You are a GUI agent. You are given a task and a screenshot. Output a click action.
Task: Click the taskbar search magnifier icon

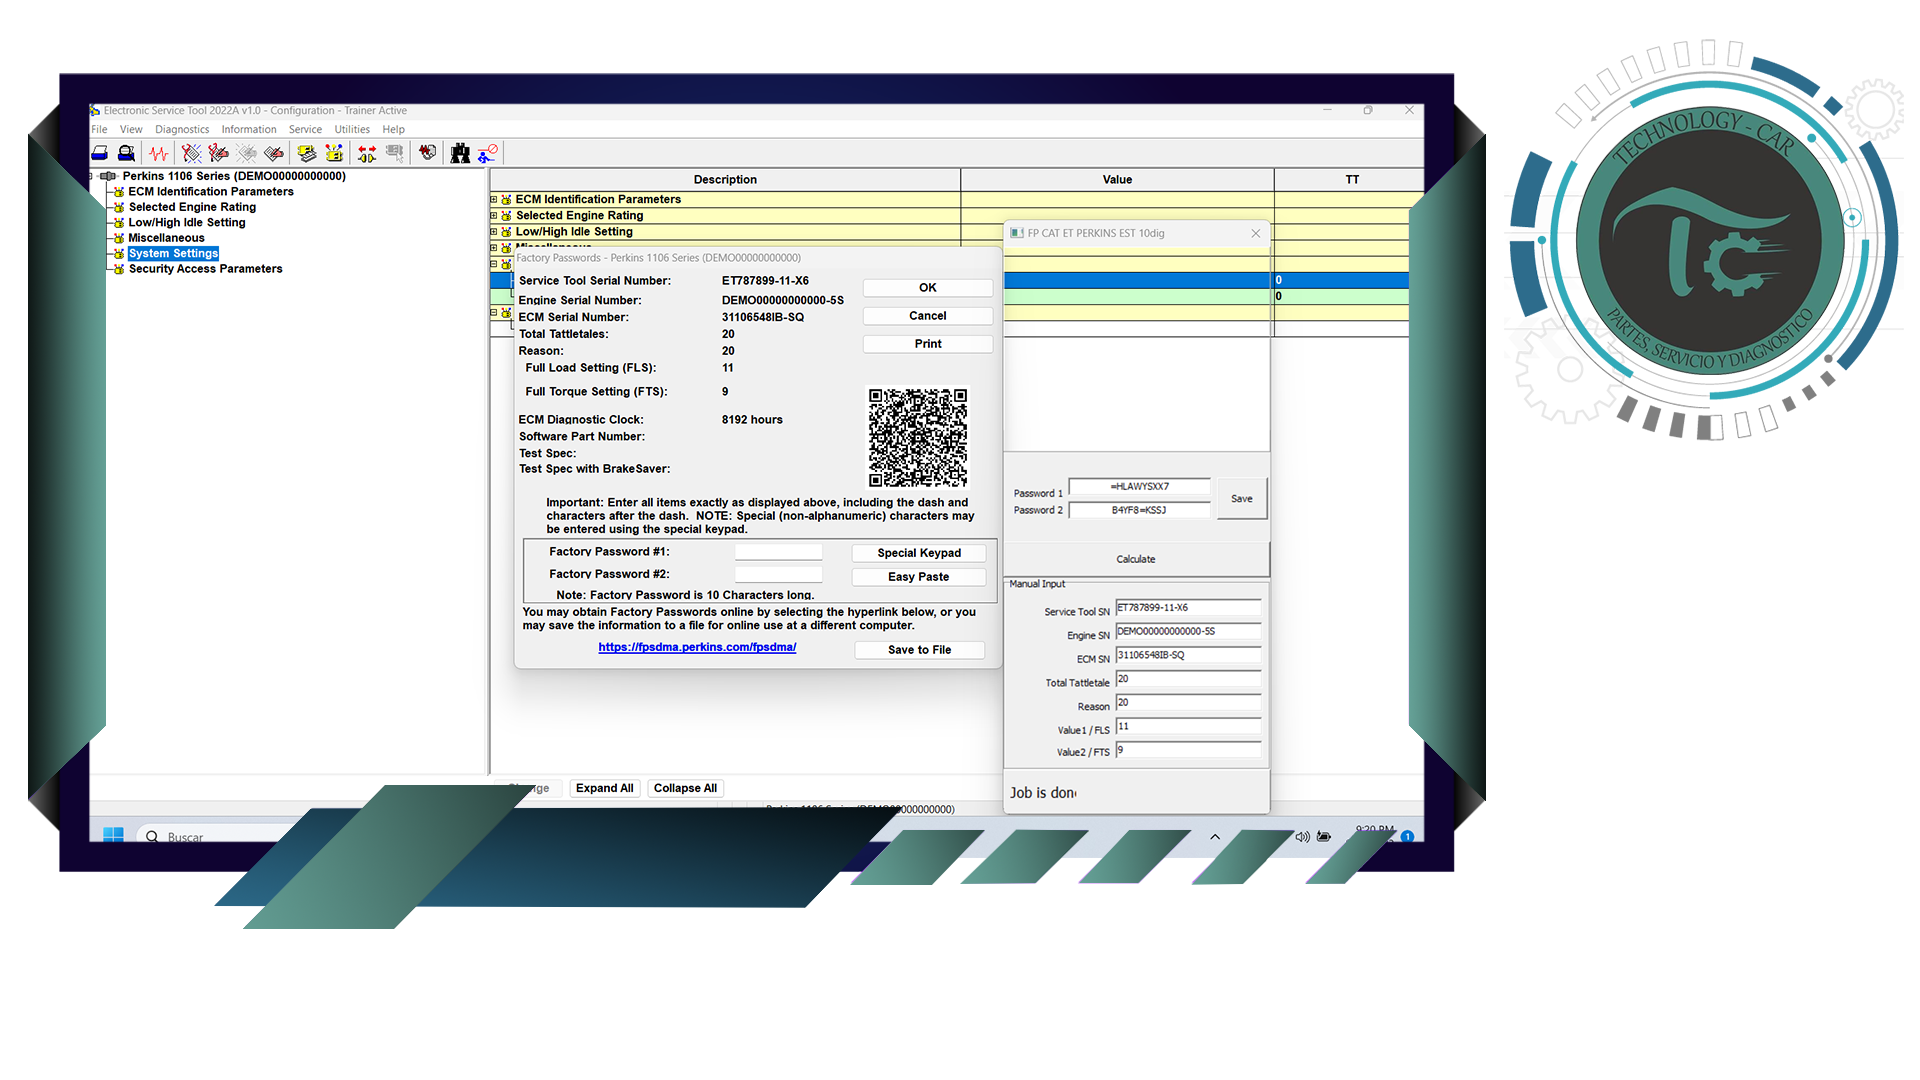point(152,836)
